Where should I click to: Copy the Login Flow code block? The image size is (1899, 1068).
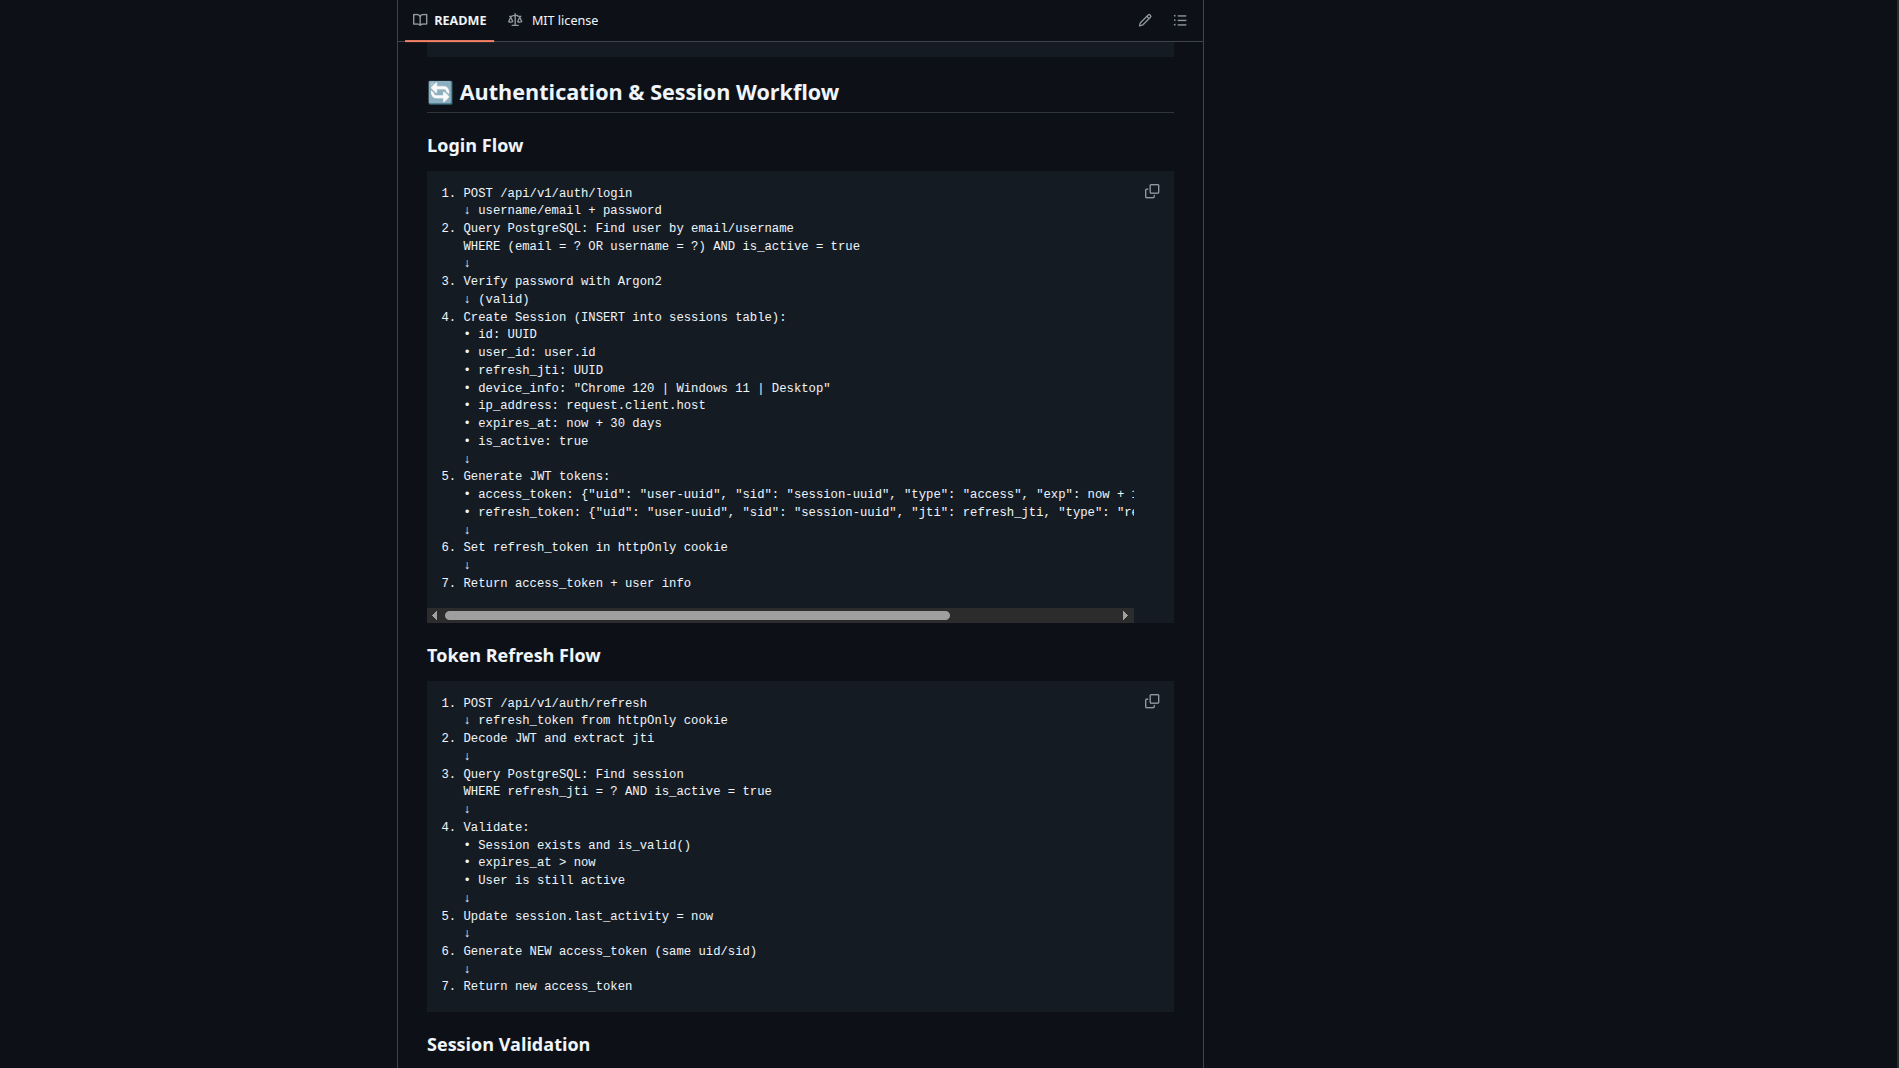(x=1152, y=191)
